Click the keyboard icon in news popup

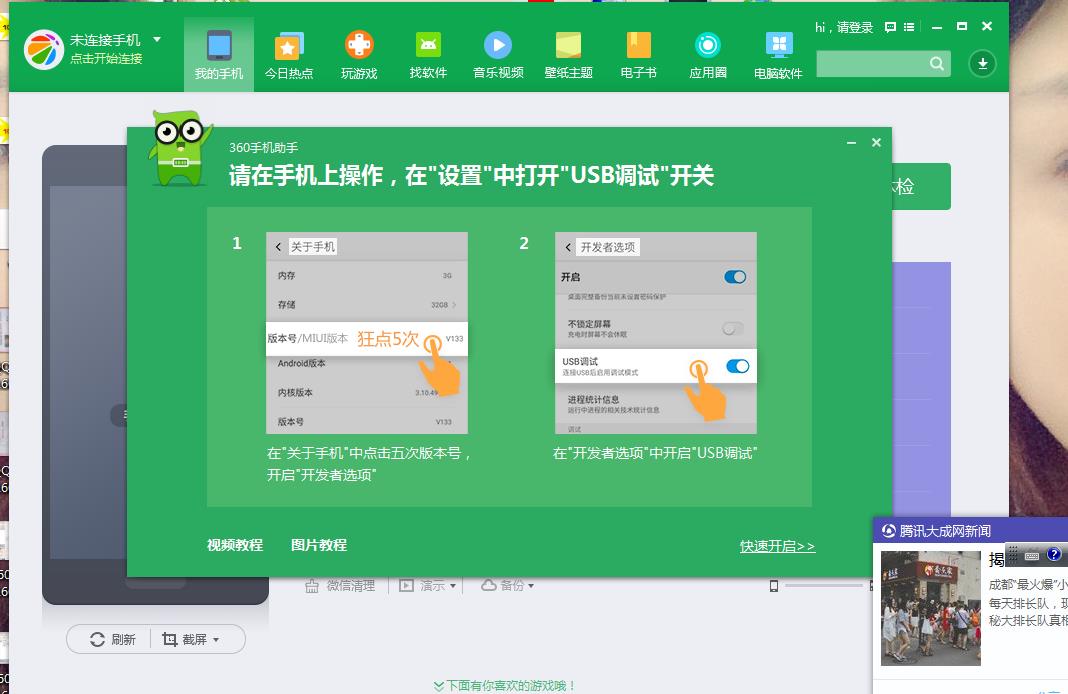[1032, 556]
